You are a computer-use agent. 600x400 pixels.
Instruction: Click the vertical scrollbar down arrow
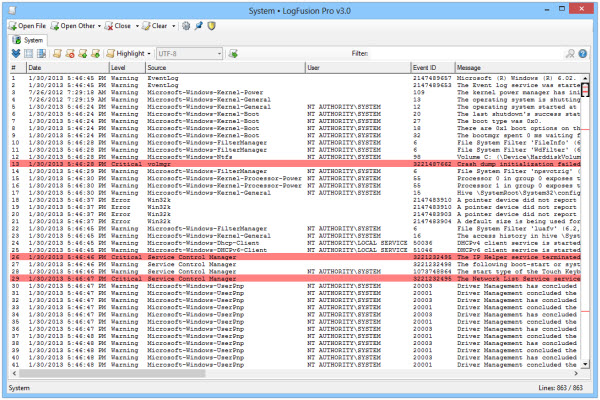(585, 365)
